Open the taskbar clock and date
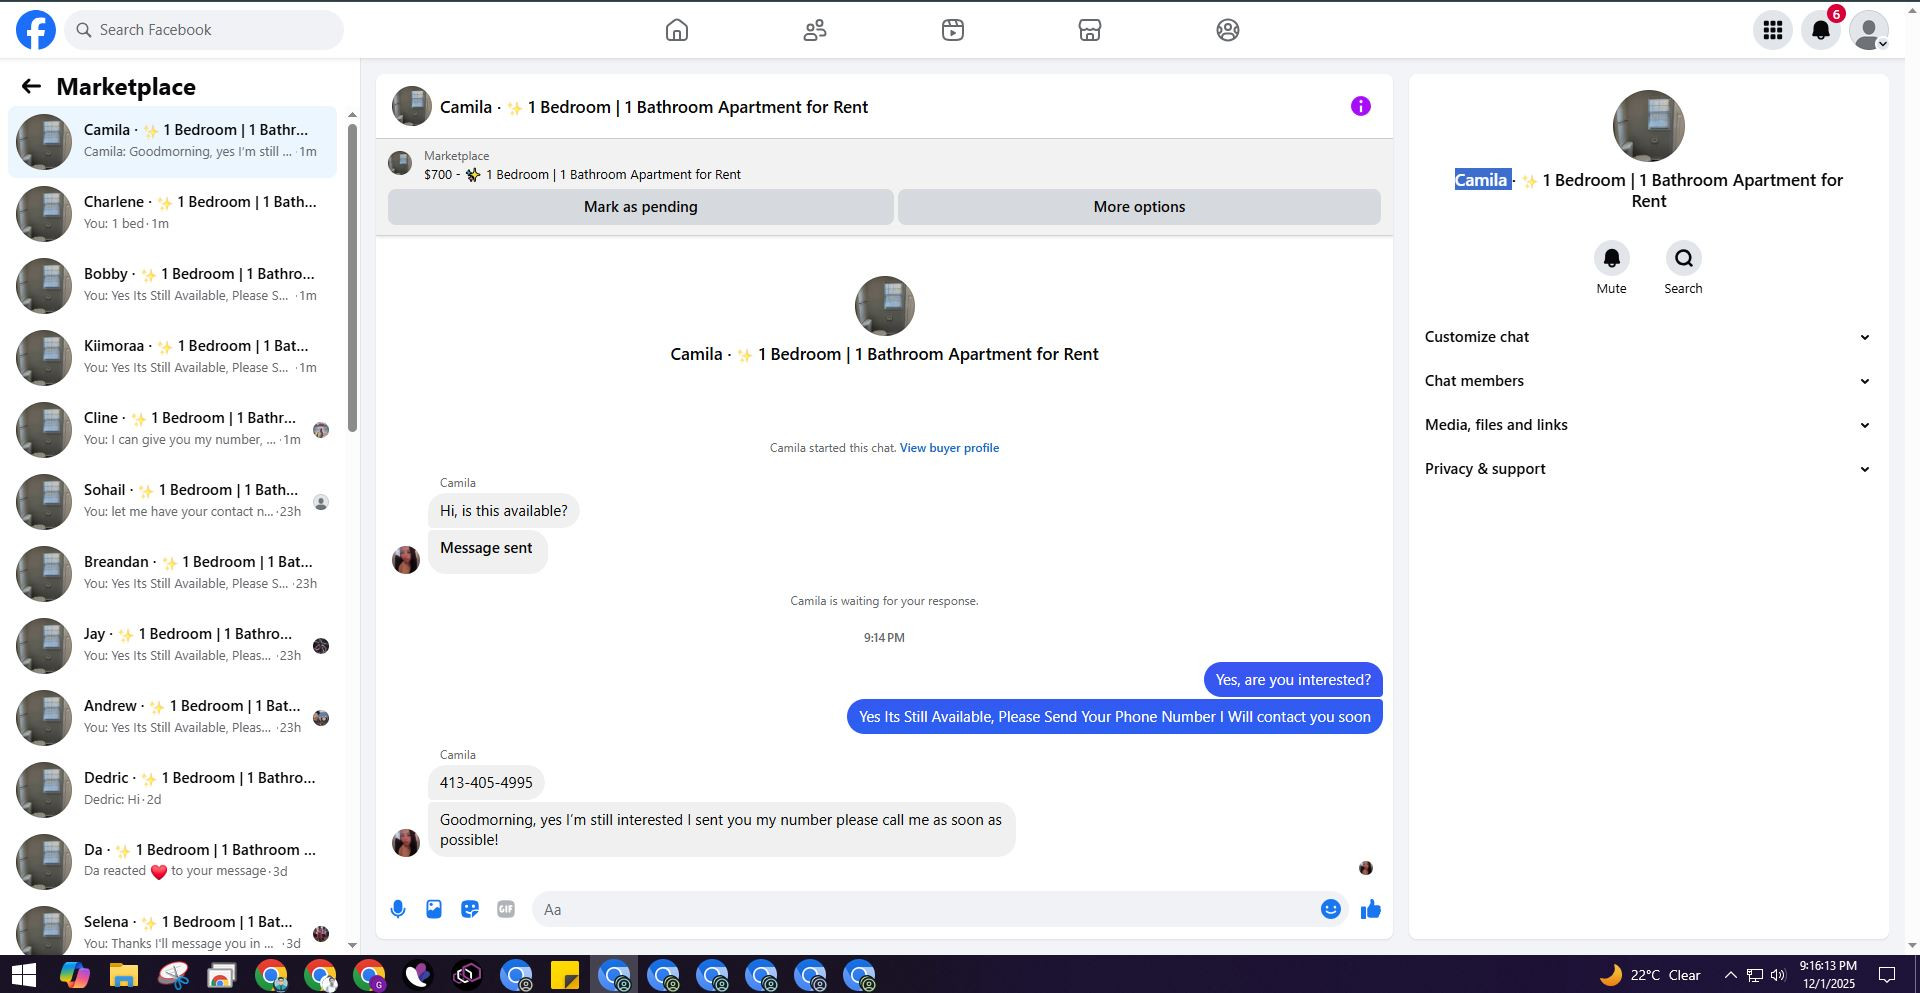 coord(1828,975)
